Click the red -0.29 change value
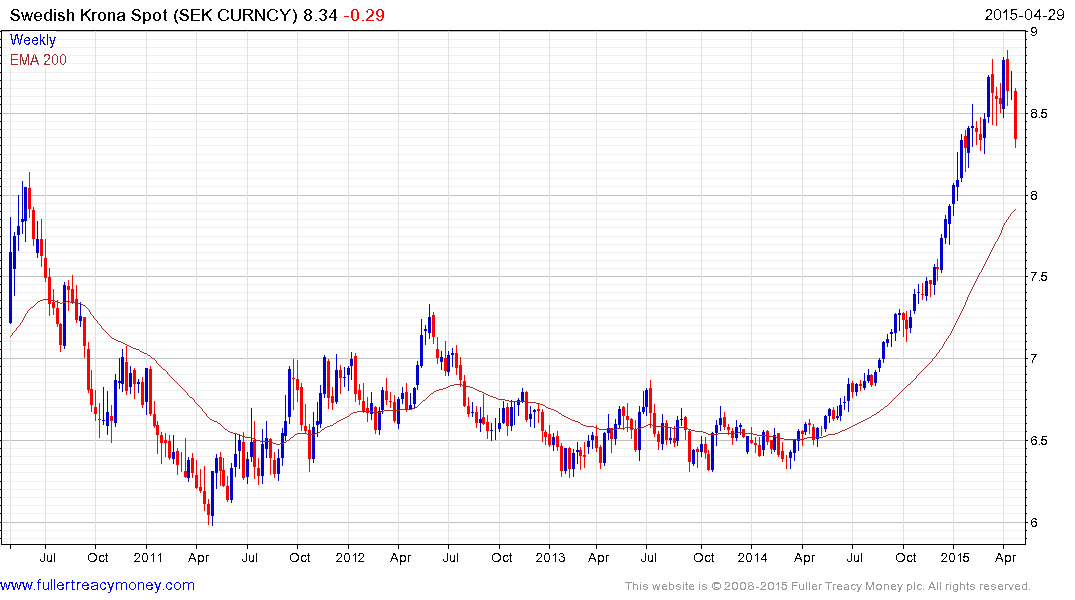The width and height of the screenshot is (1075, 600). pos(364,16)
